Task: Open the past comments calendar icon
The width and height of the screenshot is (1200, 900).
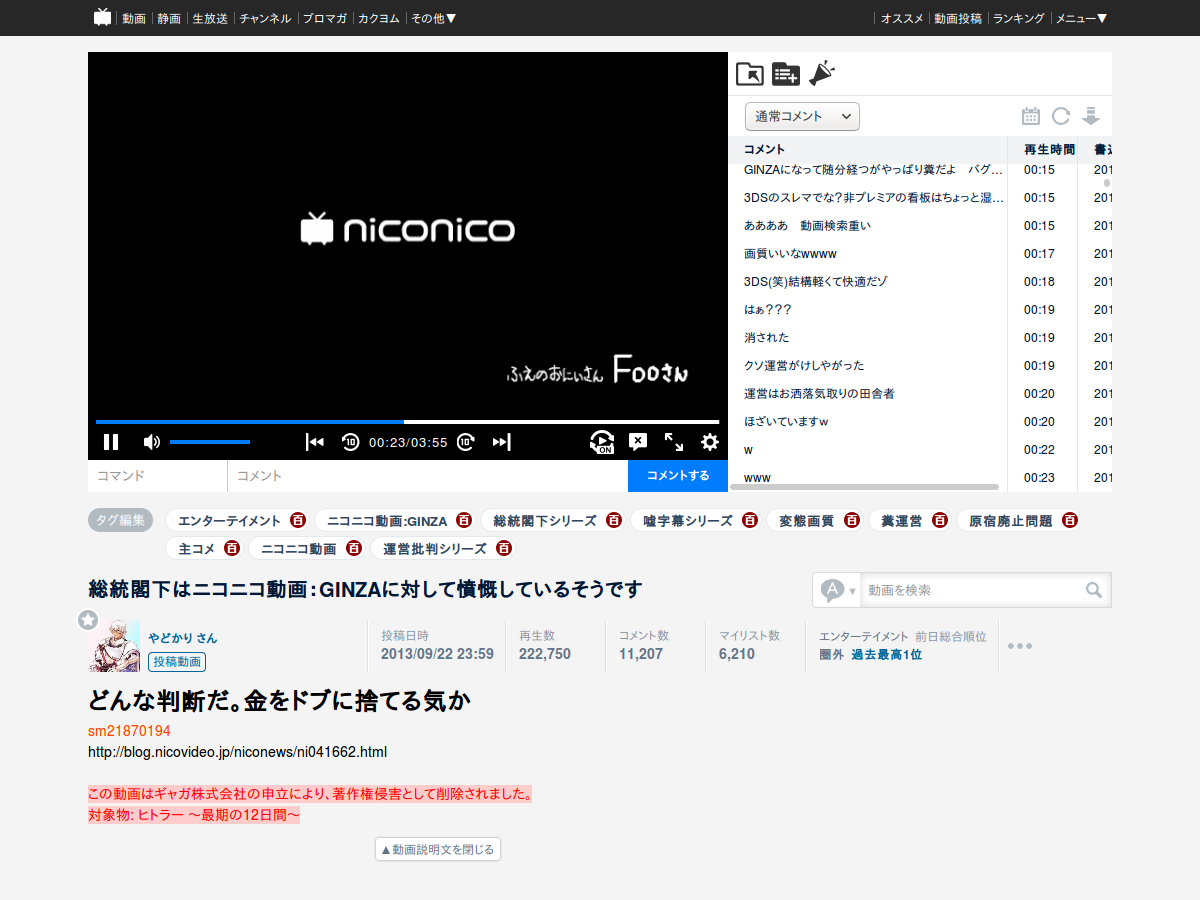Action: (x=1031, y=116)
